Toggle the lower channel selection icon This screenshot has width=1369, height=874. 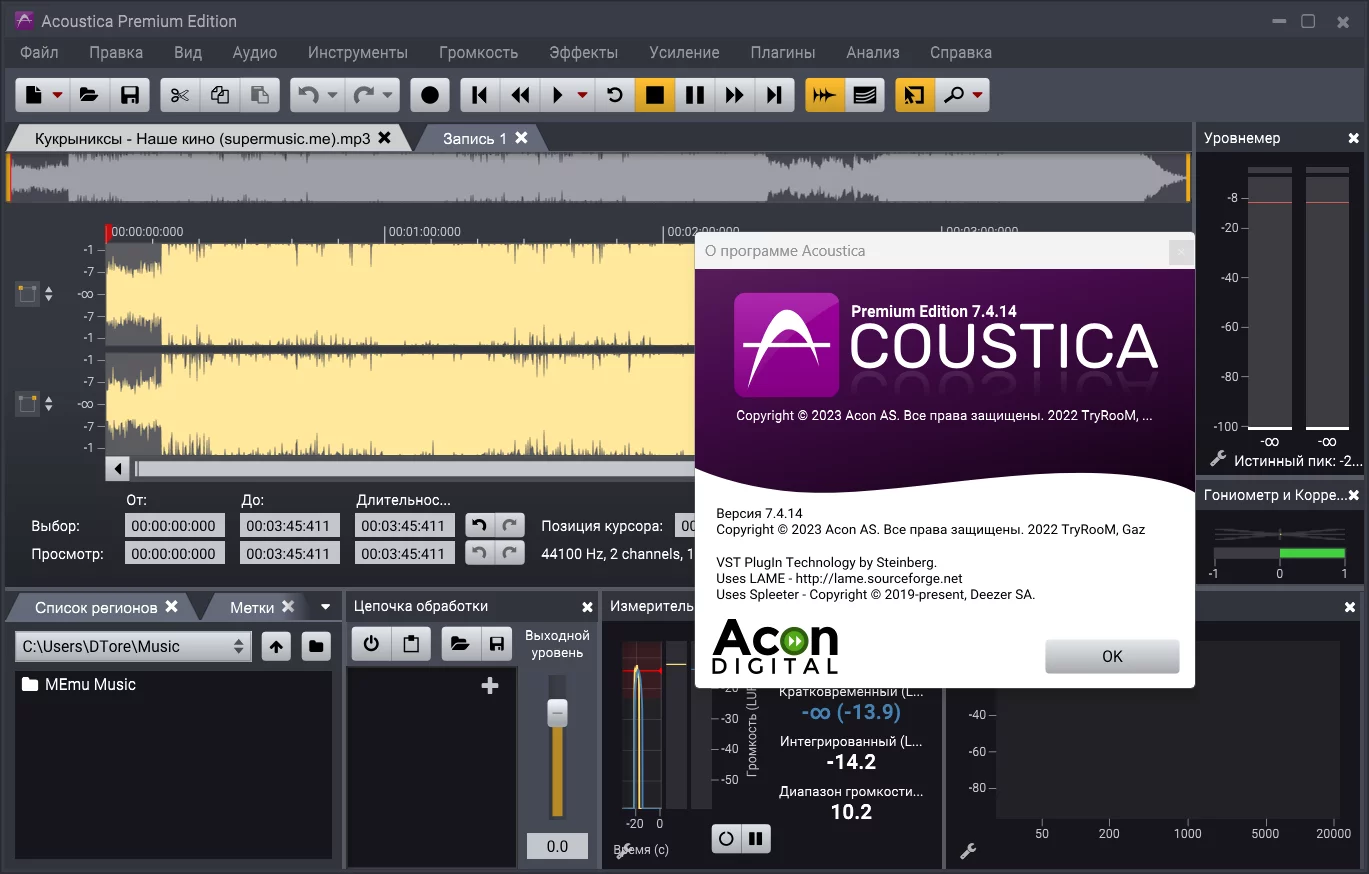click(27, 403)
